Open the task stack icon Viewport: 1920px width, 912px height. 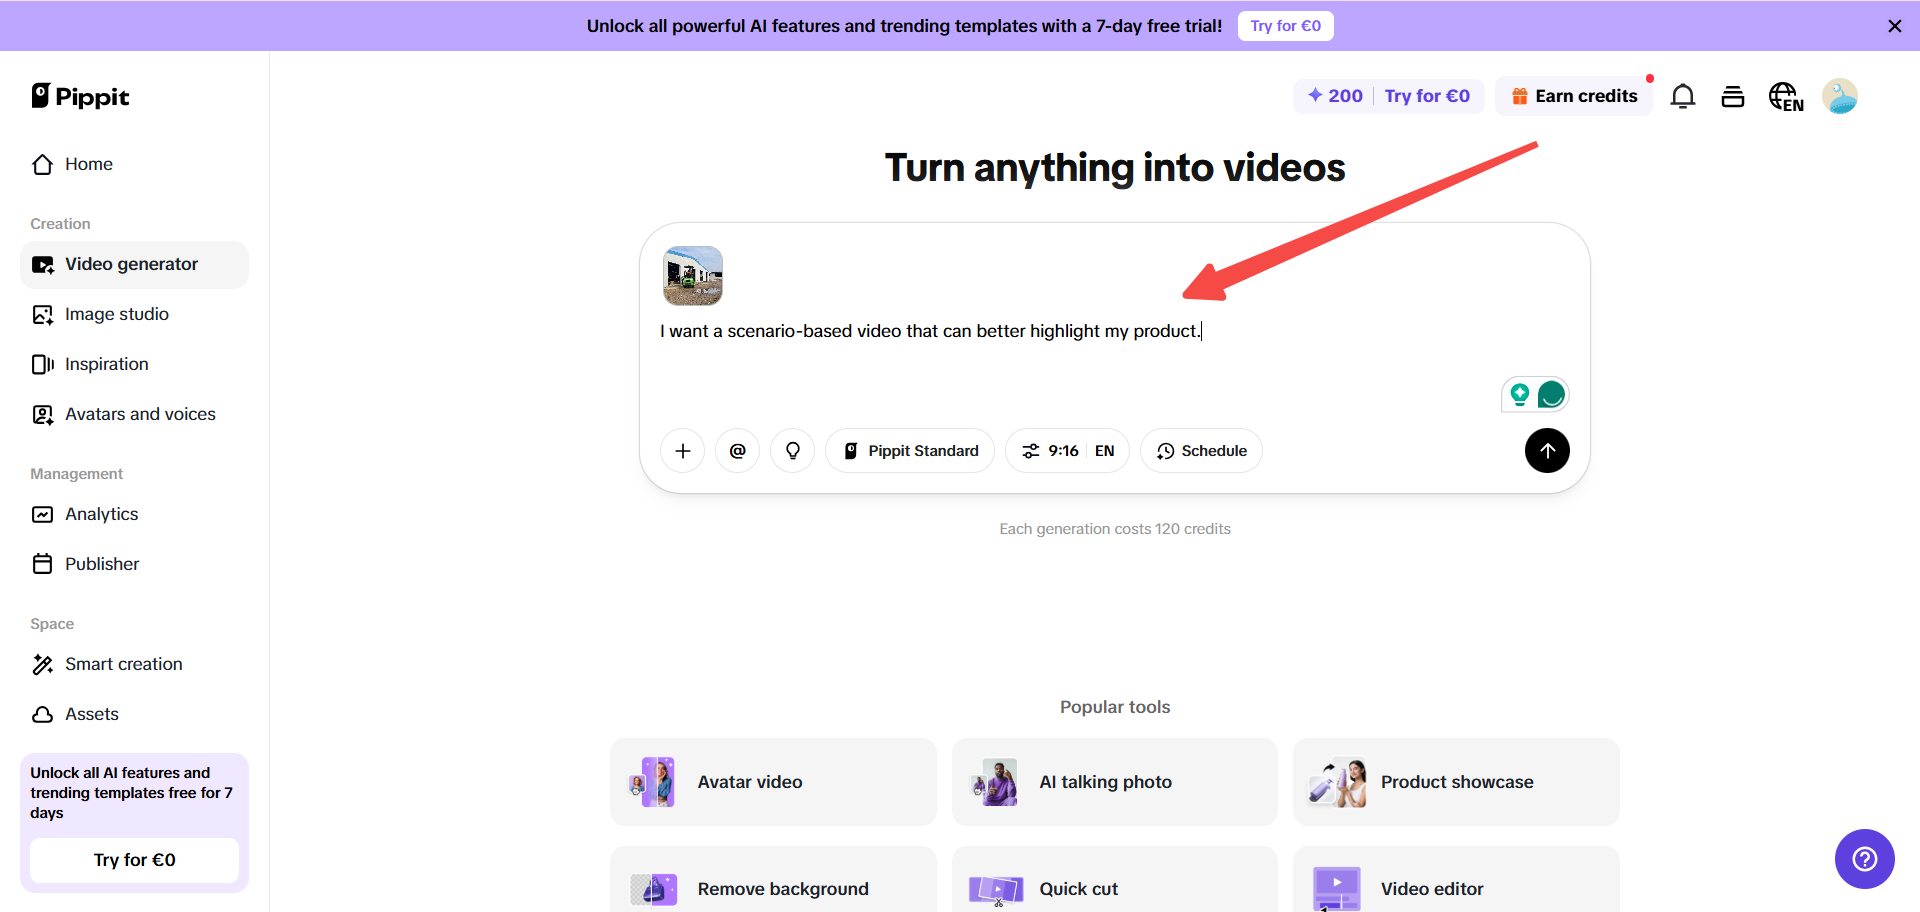point(1733,96)
